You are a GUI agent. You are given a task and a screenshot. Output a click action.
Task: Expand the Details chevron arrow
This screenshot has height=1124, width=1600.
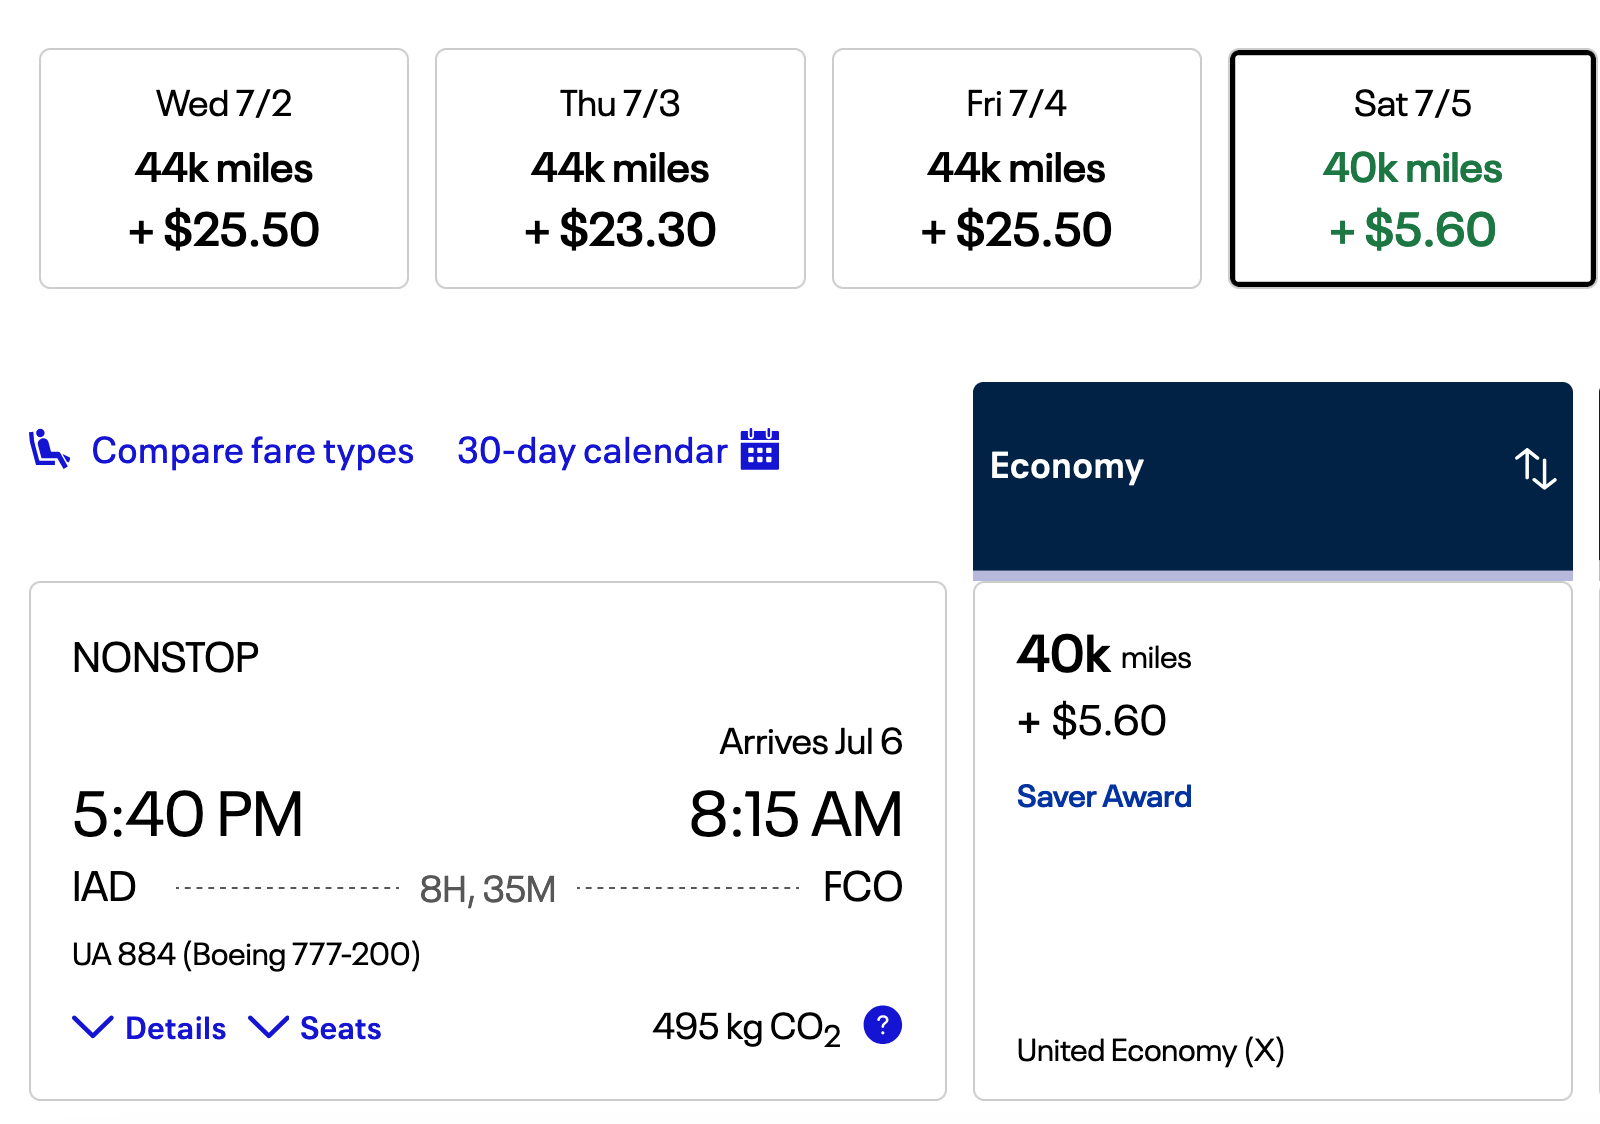93,1027
